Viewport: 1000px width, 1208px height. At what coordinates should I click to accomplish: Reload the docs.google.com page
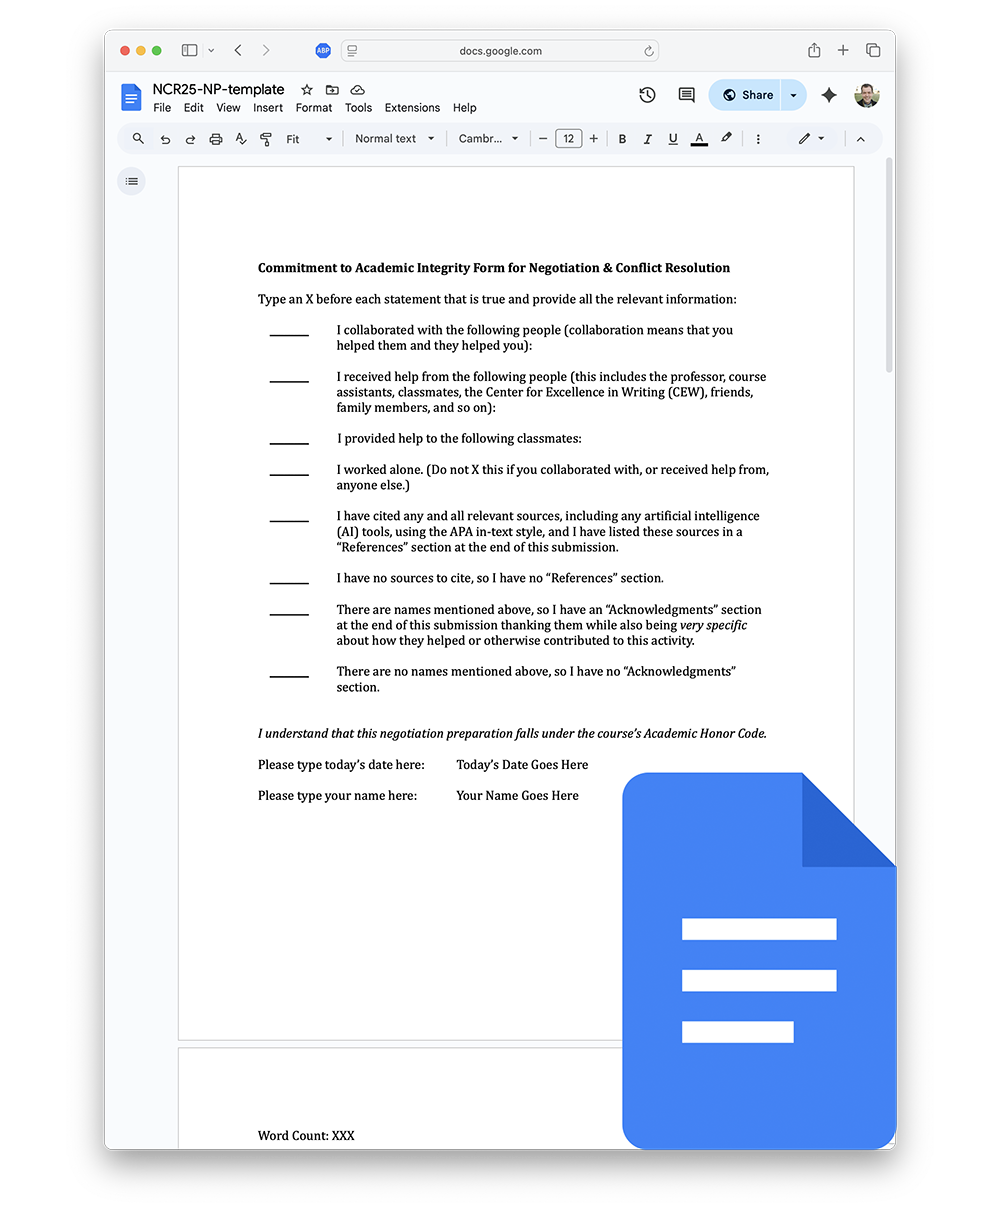click(x=649, y=51)
